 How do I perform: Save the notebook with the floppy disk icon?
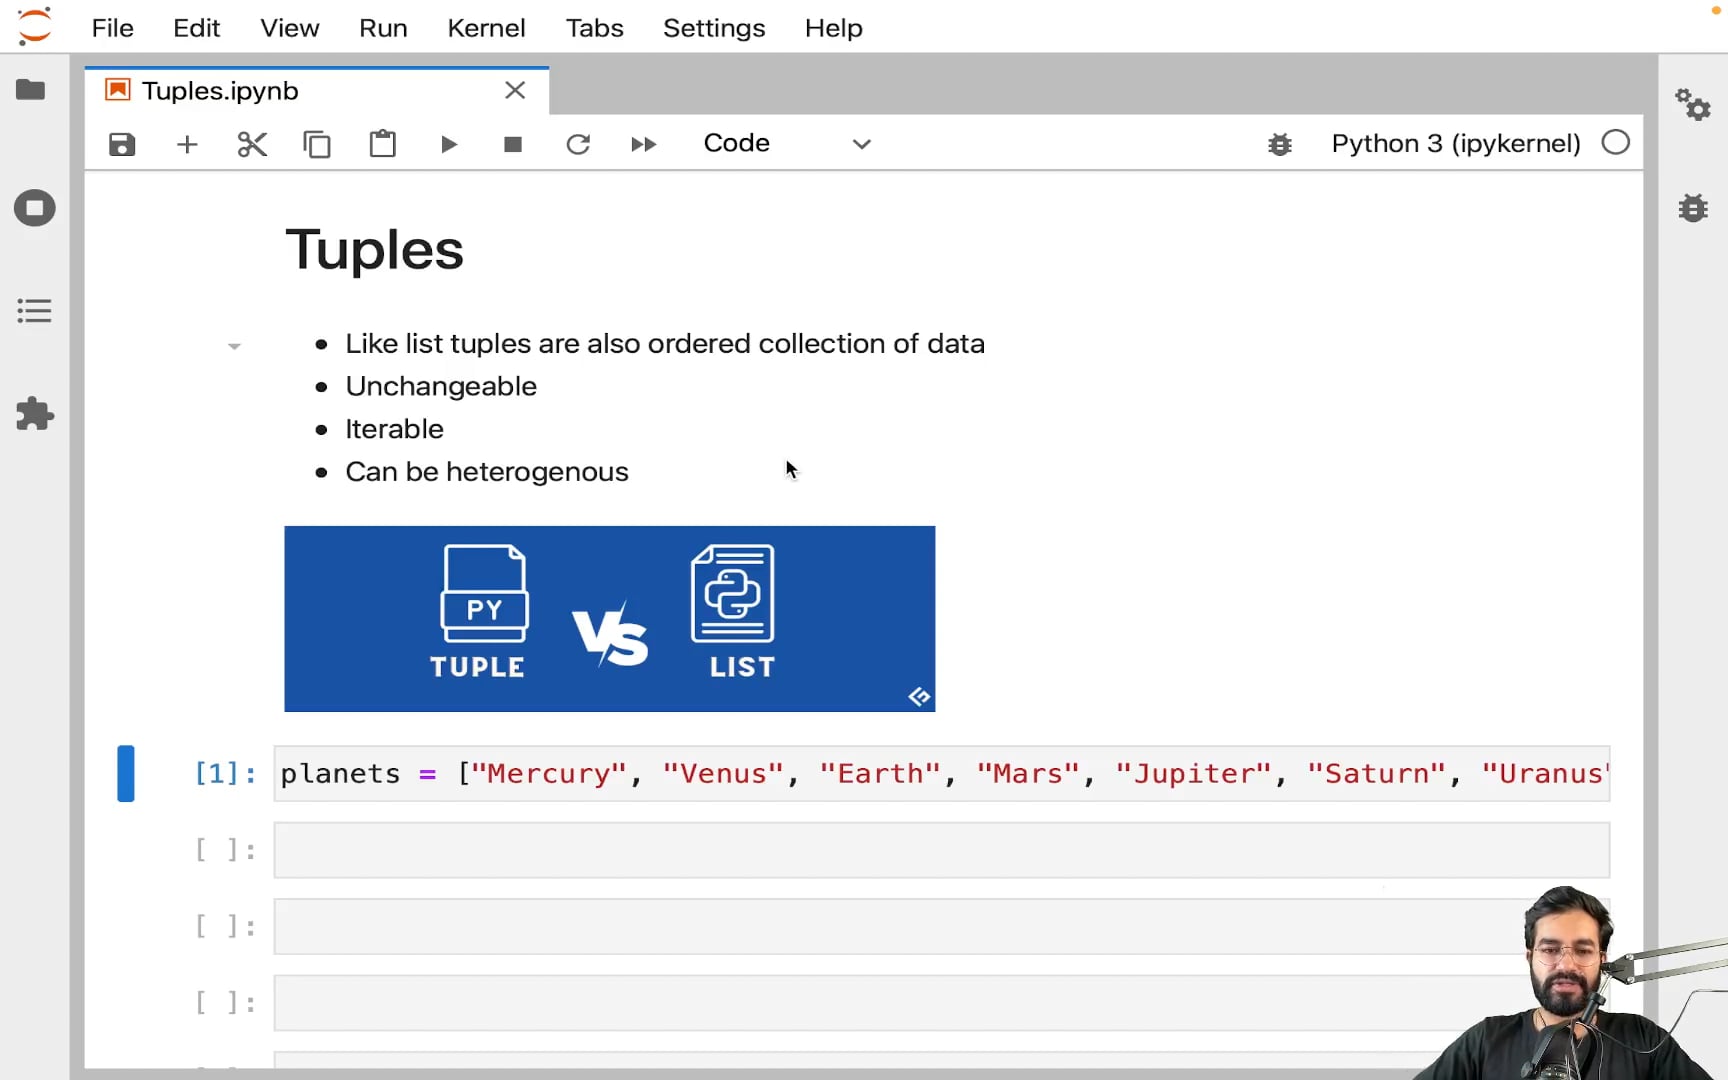[122, 144]
